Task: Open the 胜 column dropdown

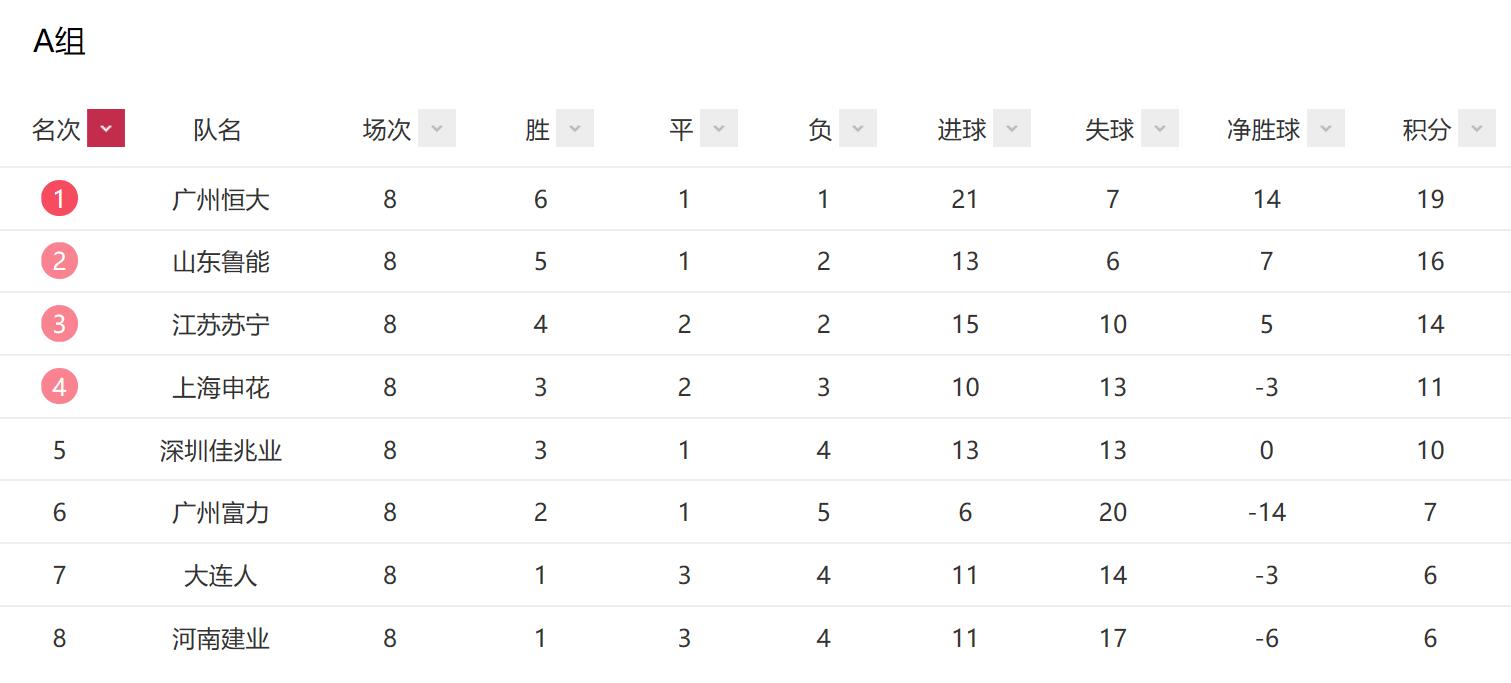Action: [573, 128]
